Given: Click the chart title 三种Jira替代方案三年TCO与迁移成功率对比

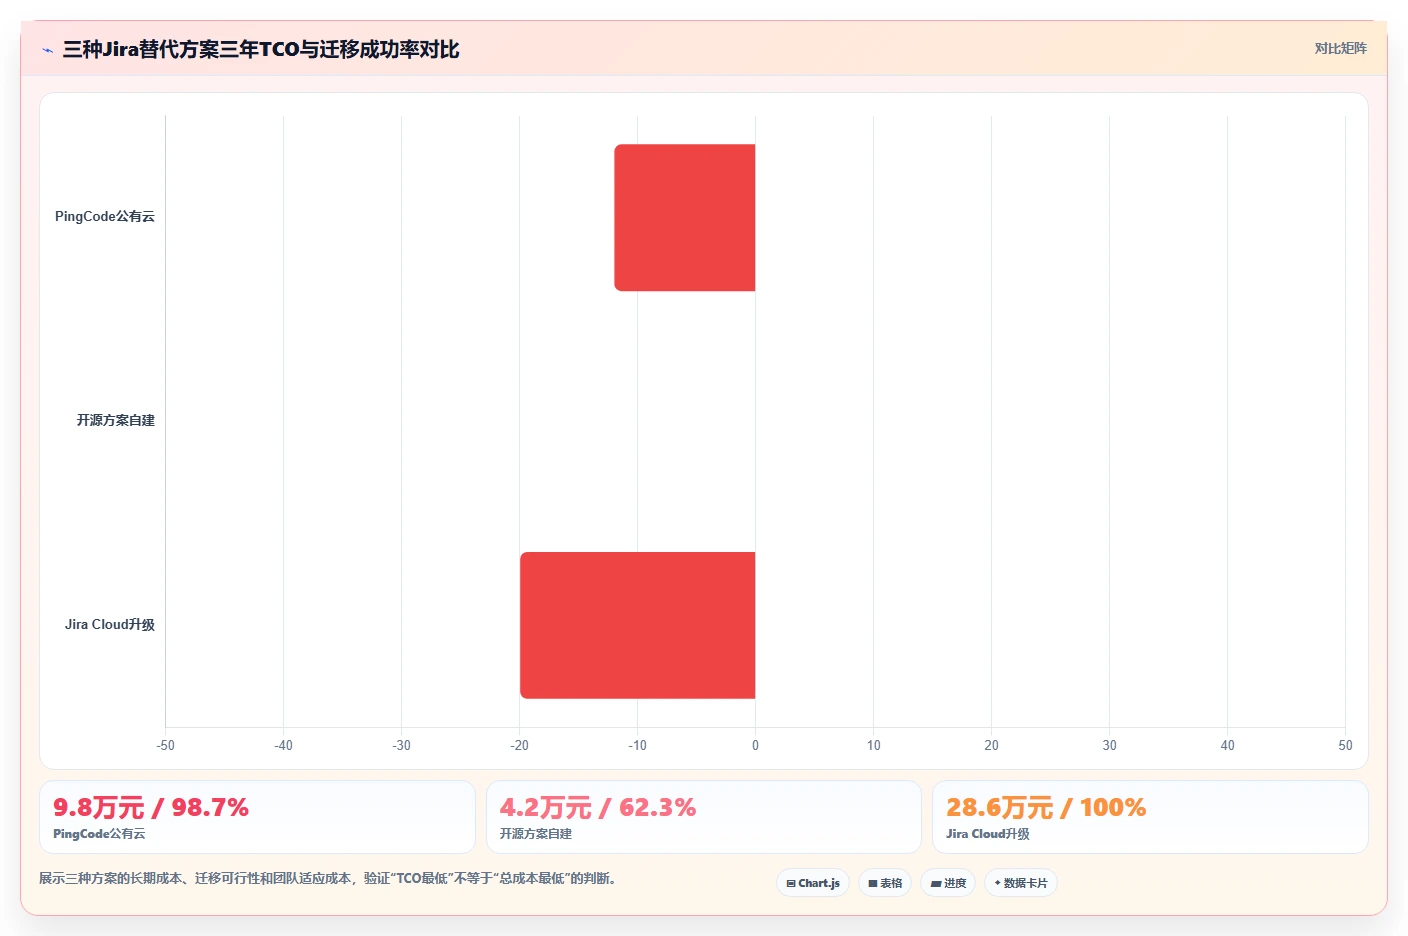Looking at the screenshot, I should pyautogui.click(x=261, y=50).
